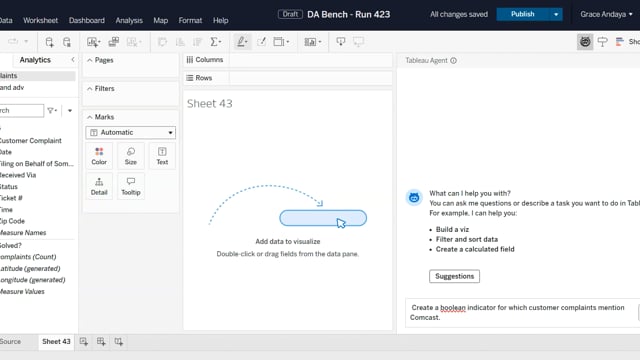Select the Sheet 43 tab

coord(56,342)
